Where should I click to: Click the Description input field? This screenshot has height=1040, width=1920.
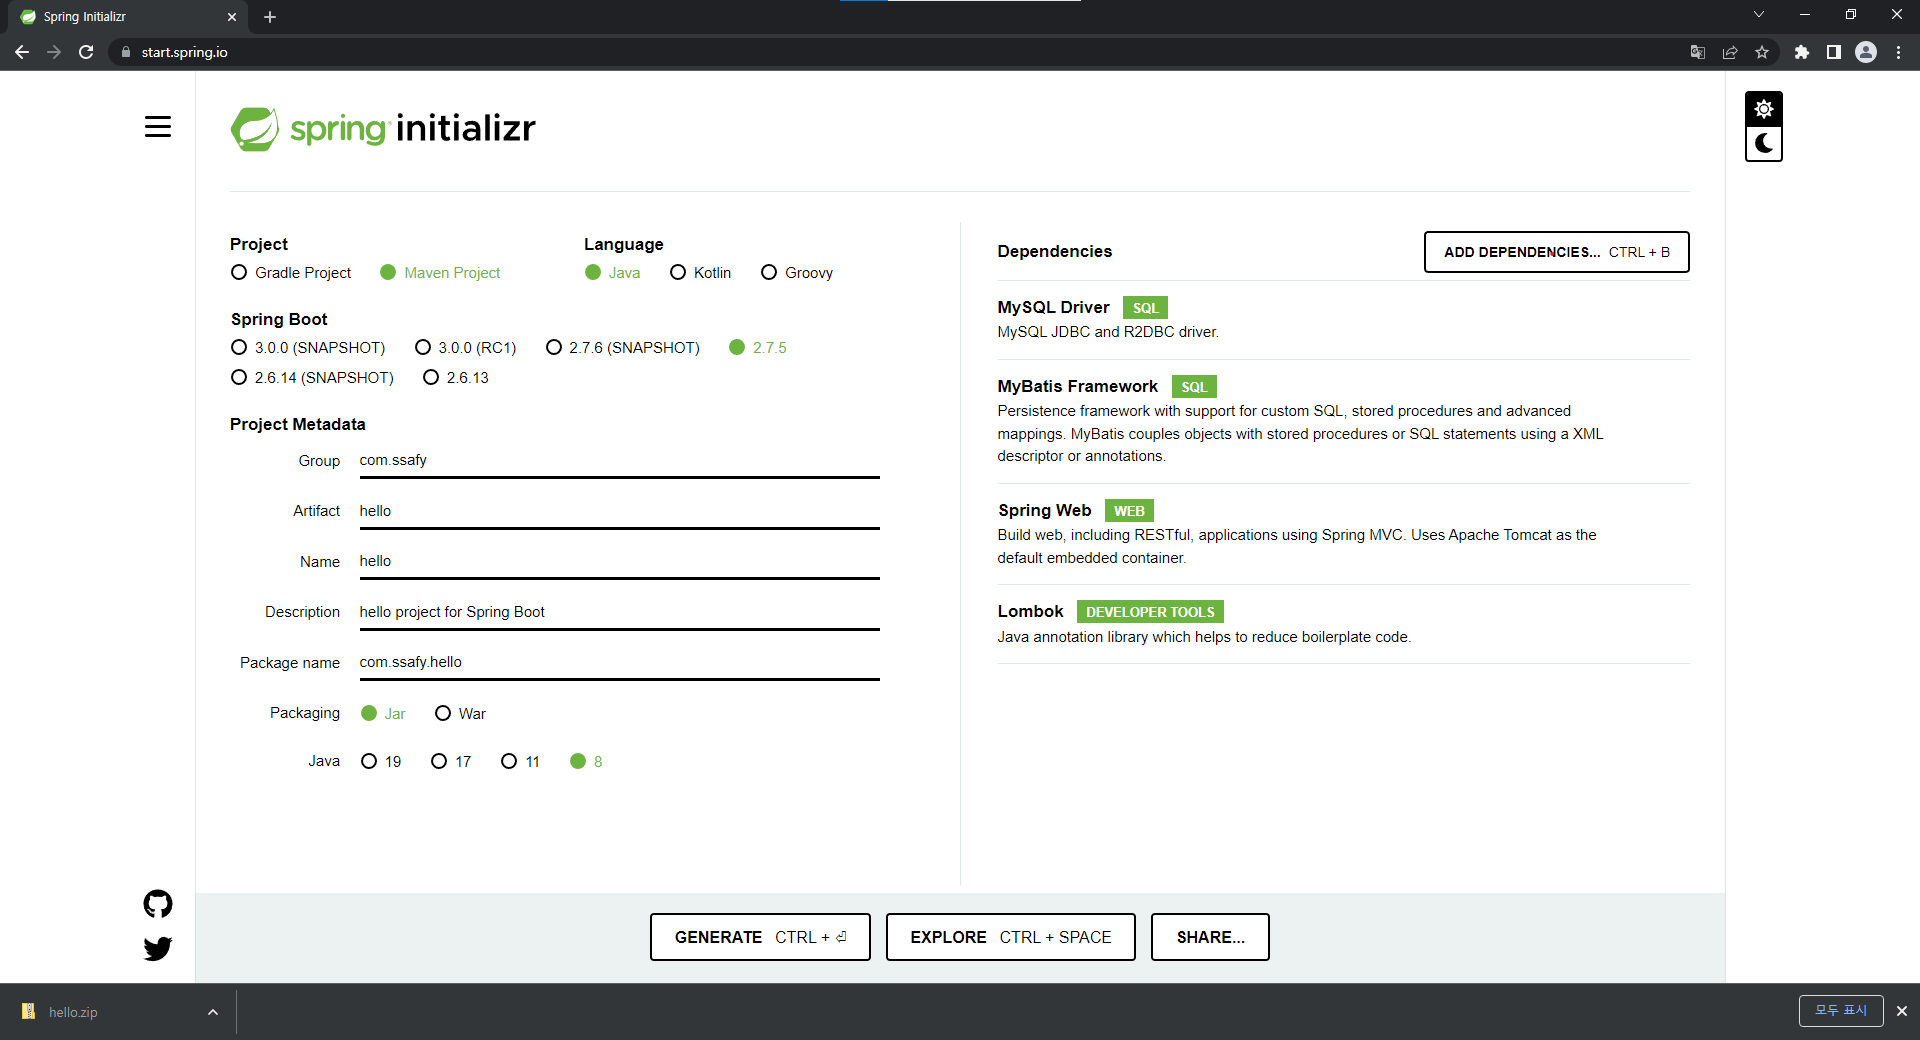[619, 613]
